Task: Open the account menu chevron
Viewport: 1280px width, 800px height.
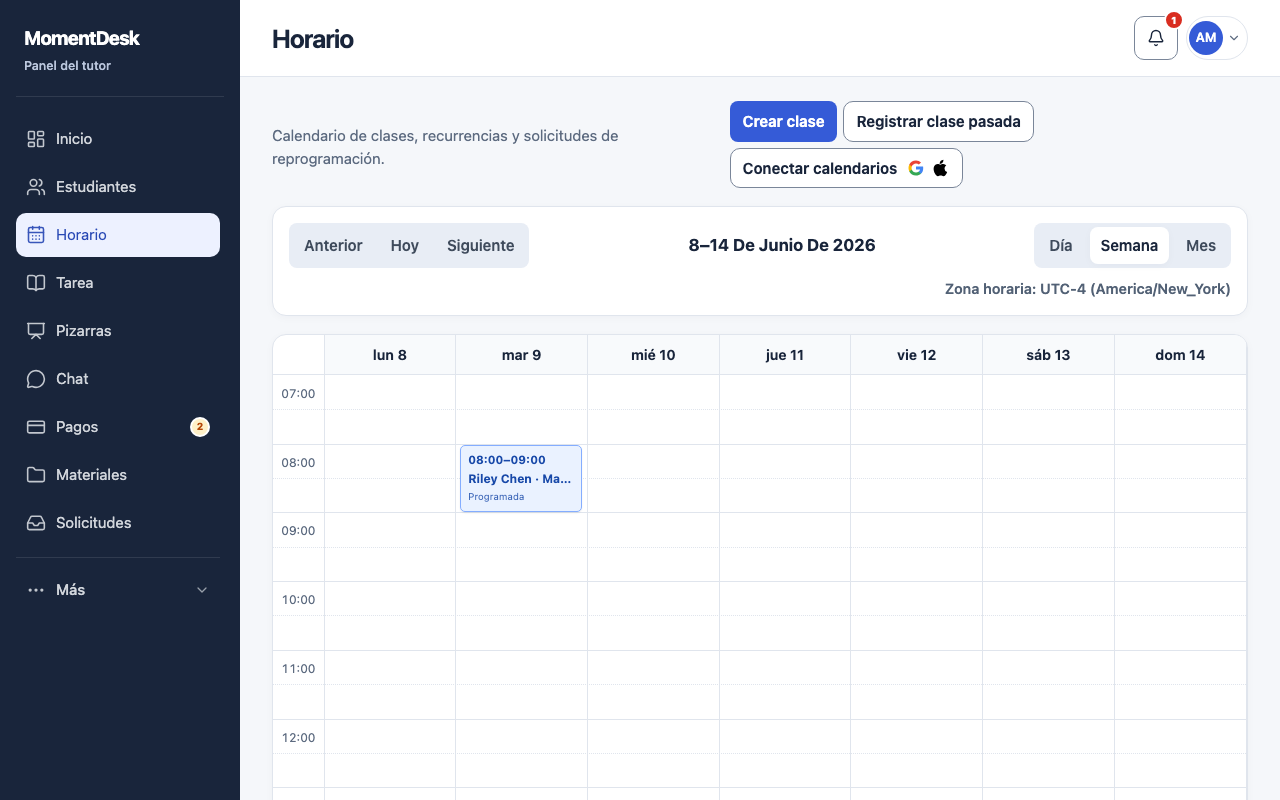Action: pyautogui.click(x=1234, y=38)
